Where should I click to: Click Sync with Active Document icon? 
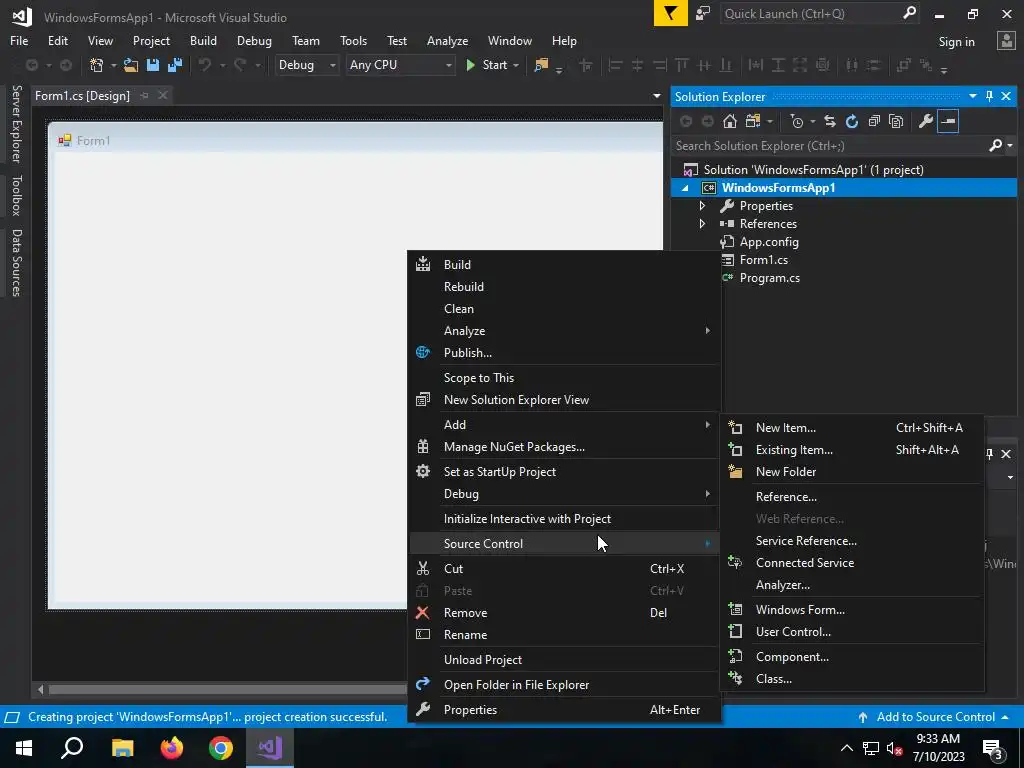pyautogui.click(x=829, y=121)
